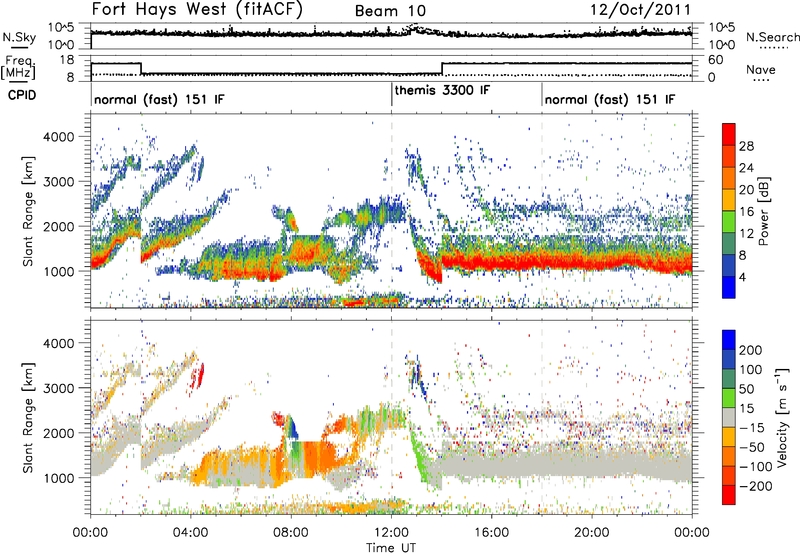Click the dashed 18:00 marker in the velocity panel

tap(542, 417)
